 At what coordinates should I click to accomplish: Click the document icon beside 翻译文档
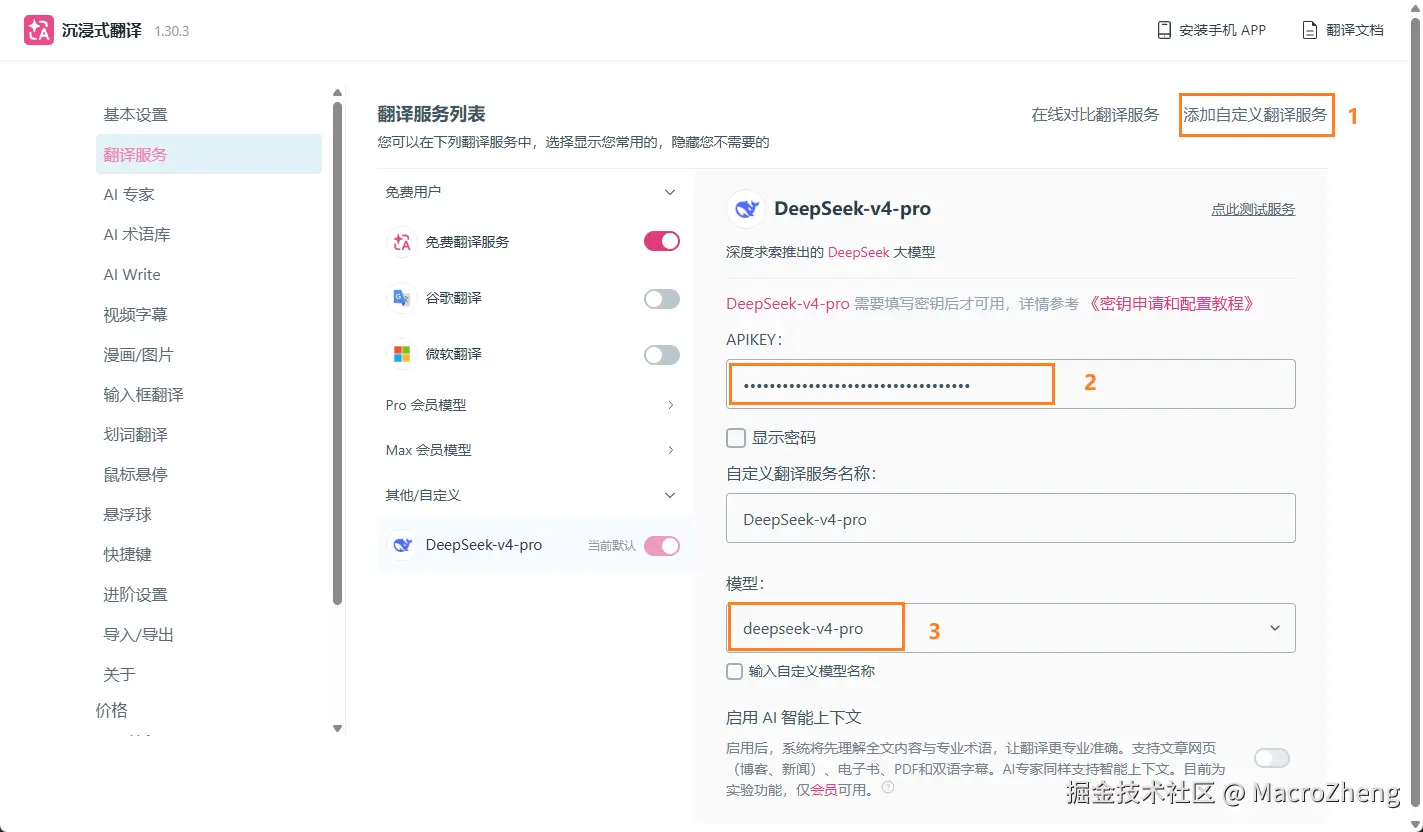point(1310,30)
